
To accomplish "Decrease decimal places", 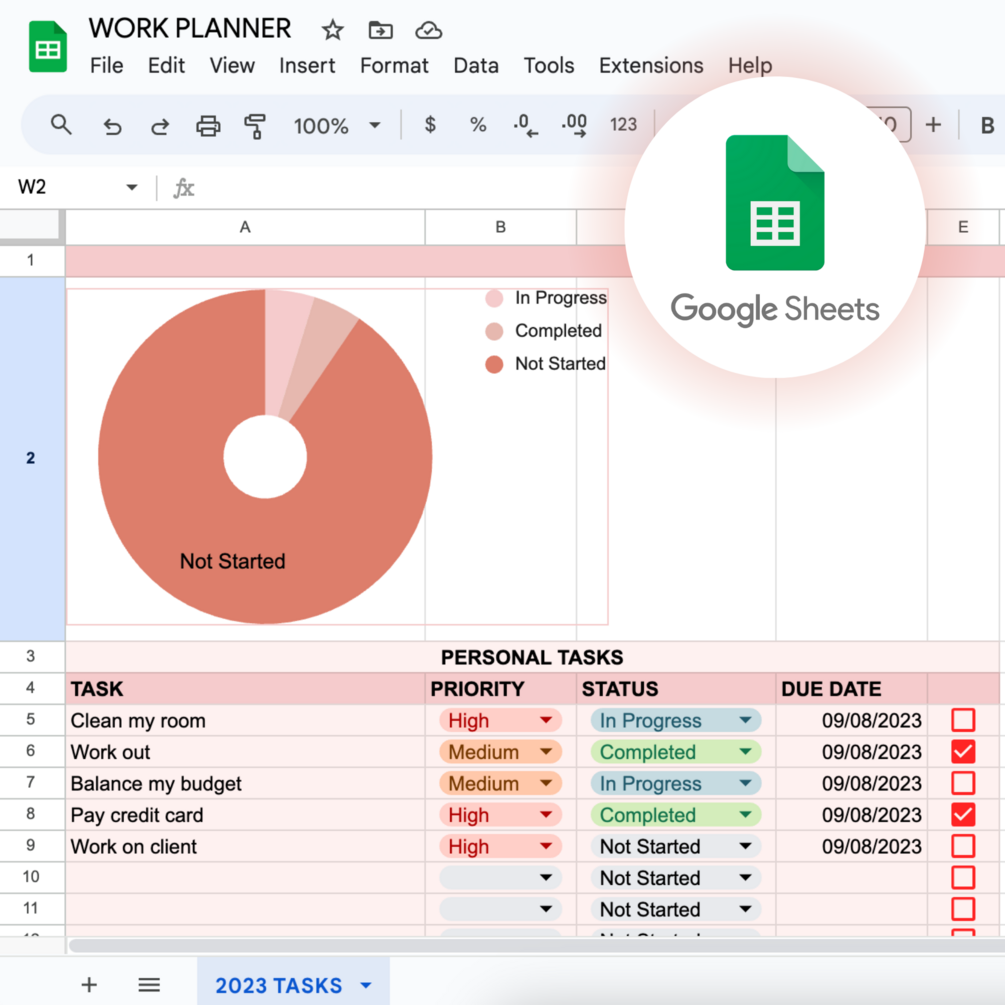I will point(524,125).
